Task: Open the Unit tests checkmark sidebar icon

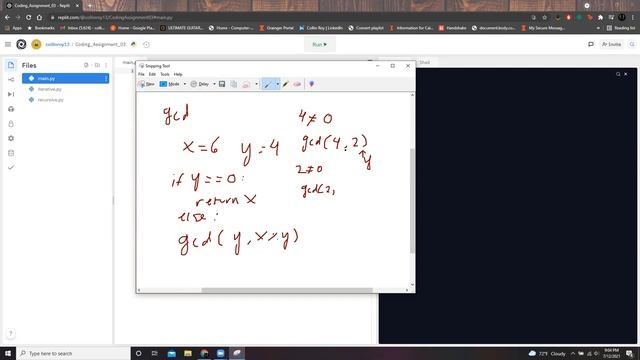Action: point(11,167)
